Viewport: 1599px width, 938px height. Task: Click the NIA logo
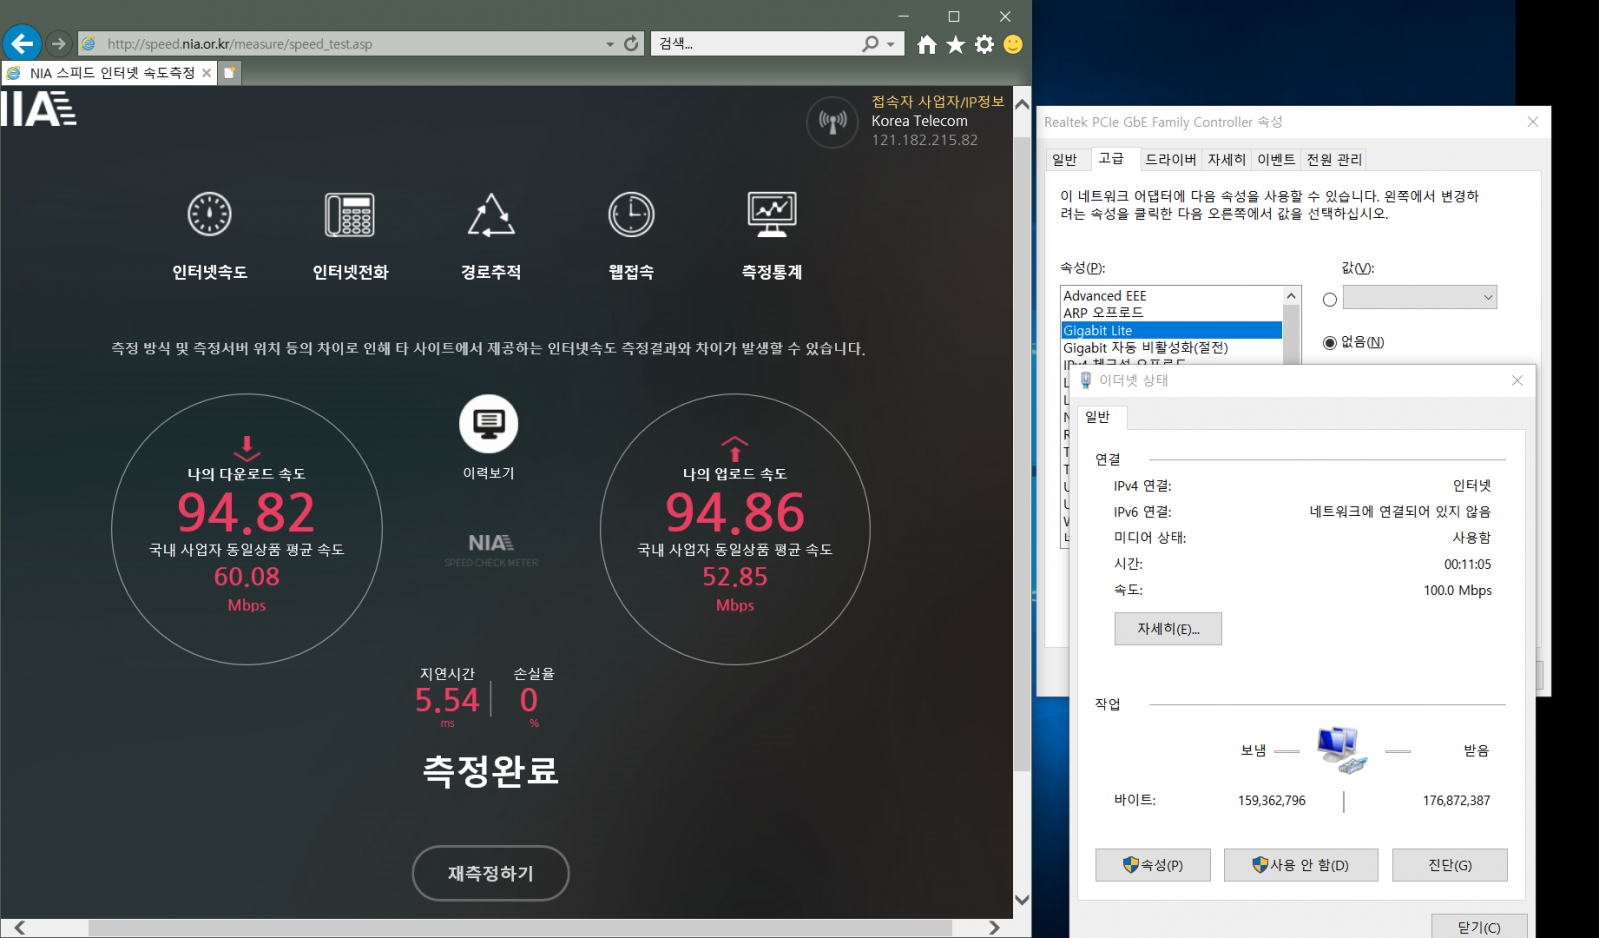38,108
